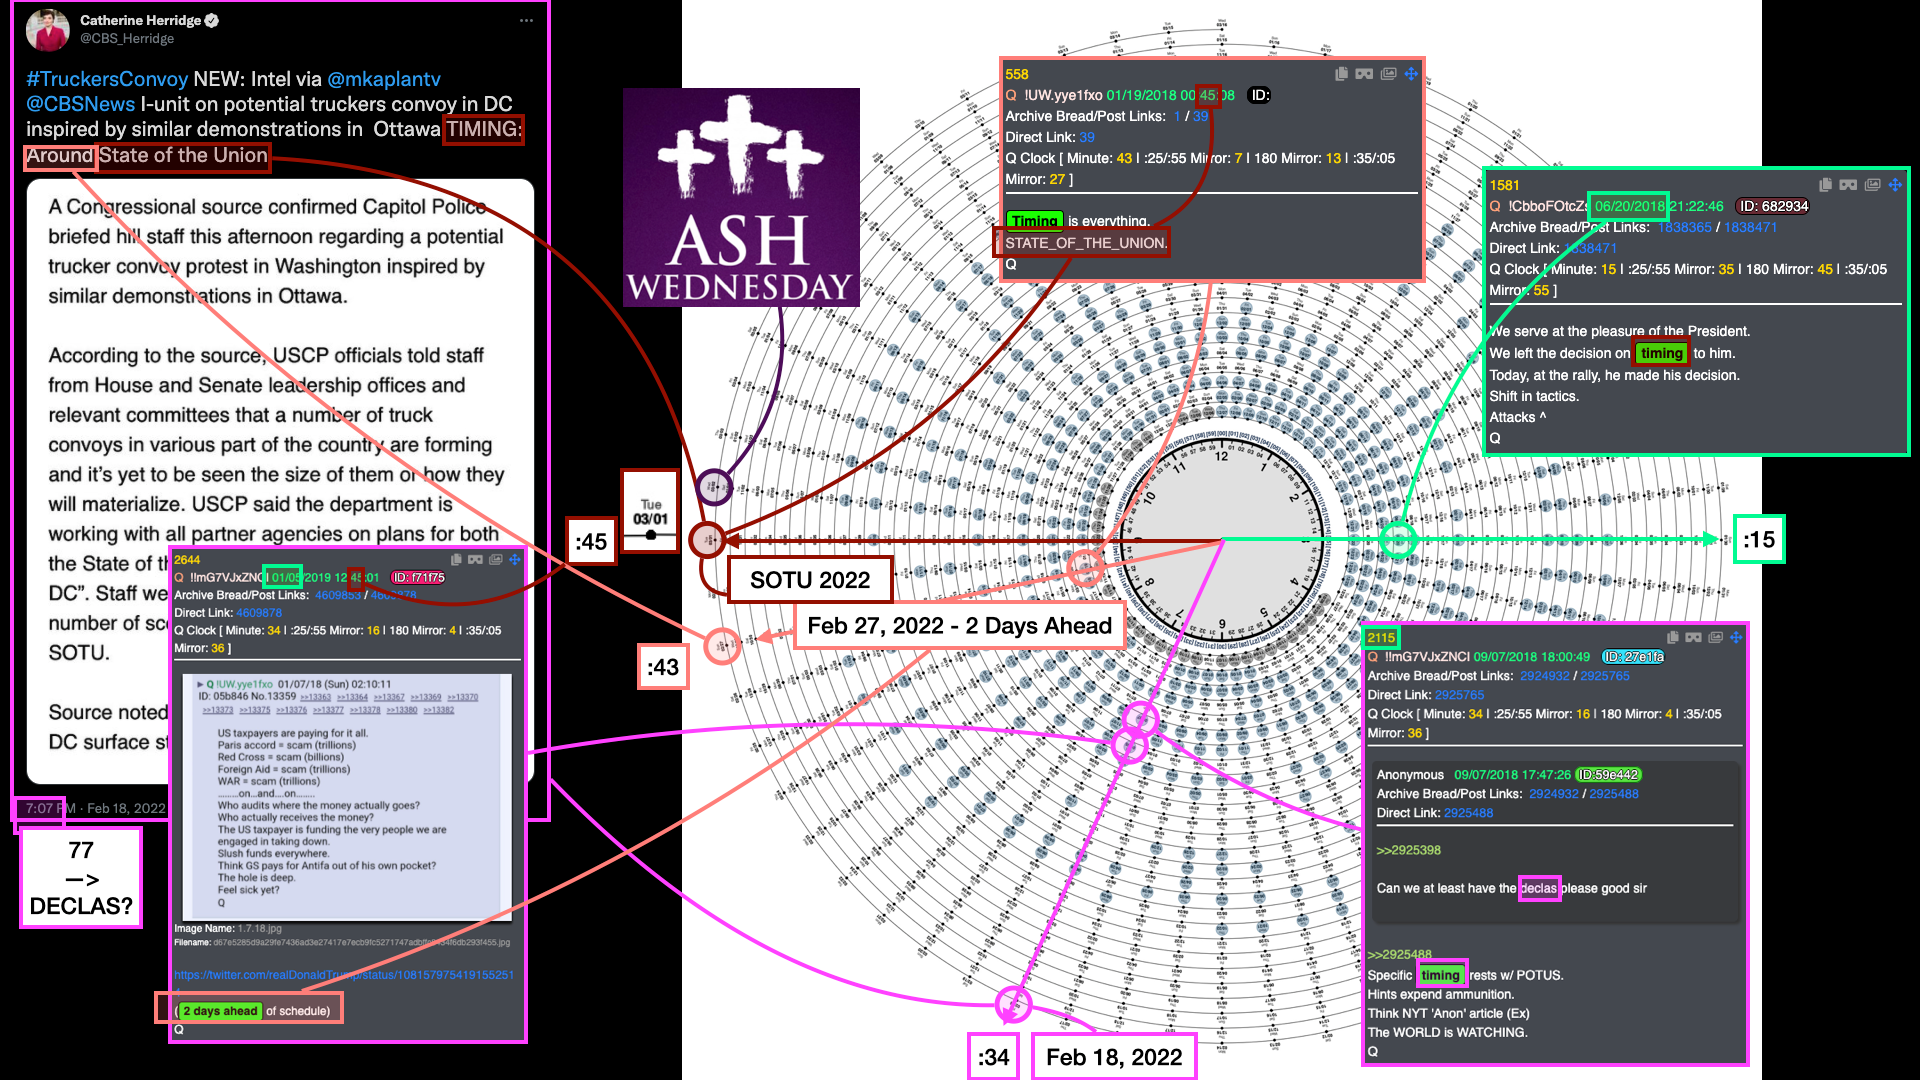
Task: Click the VR goggles icon on post 558
Action: [1364, 74]
